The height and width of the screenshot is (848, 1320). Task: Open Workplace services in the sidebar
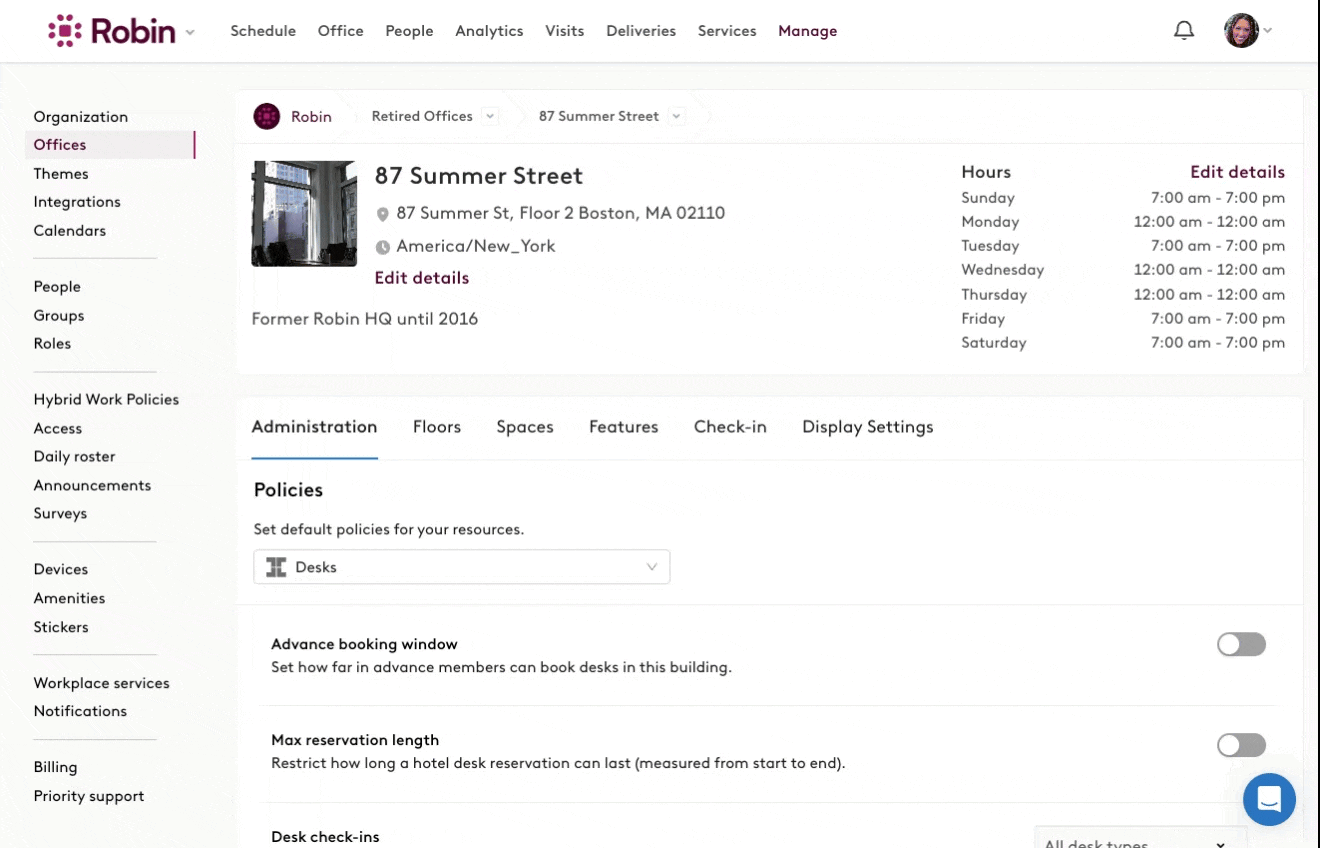point(101,684)
